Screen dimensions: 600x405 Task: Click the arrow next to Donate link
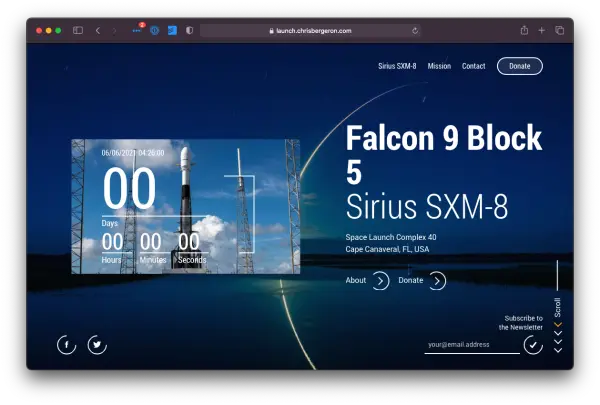coord(437,281)
